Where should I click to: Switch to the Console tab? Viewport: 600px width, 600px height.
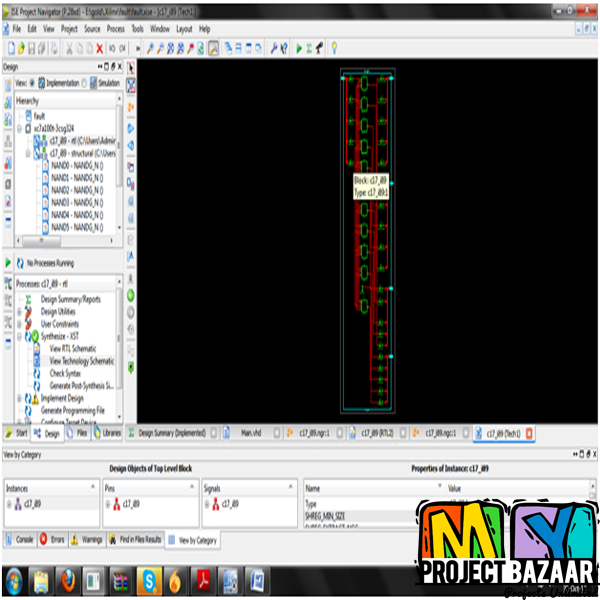[20, 540]
